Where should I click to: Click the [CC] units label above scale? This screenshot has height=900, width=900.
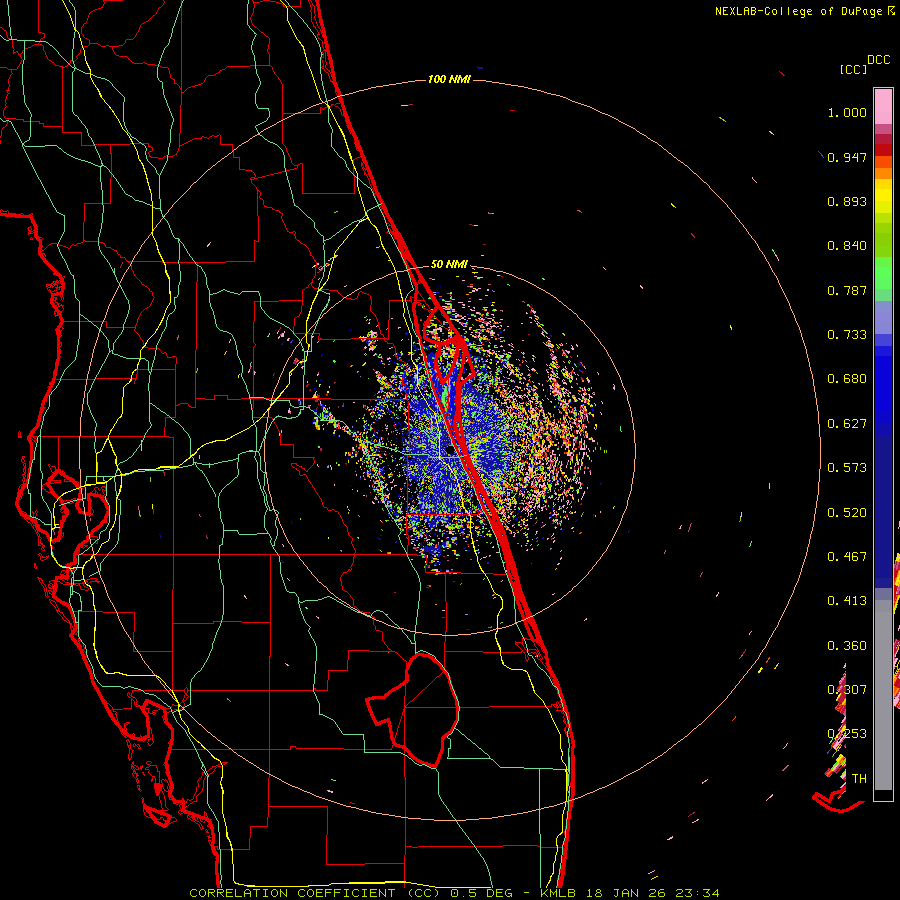coord(853,69)
